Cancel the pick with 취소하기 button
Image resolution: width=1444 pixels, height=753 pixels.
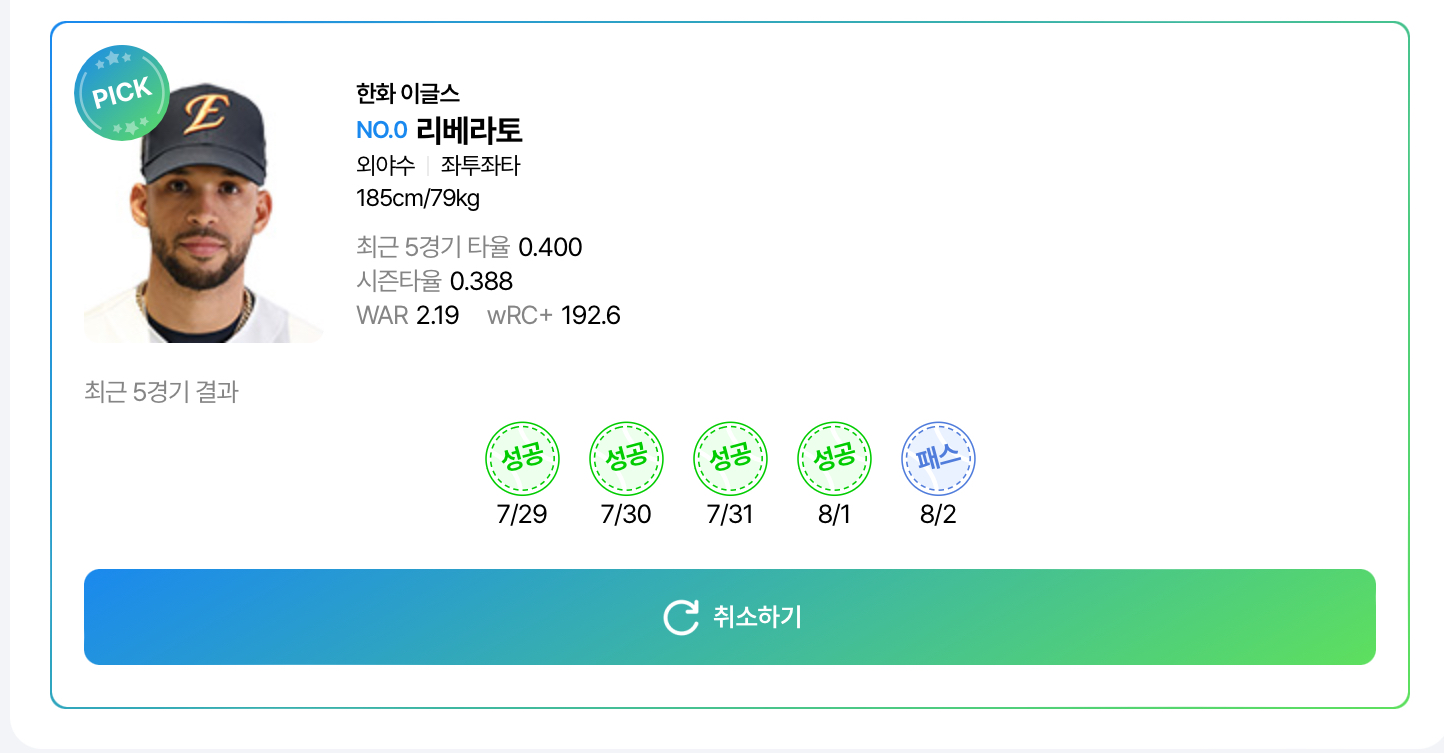coord(730,617)
